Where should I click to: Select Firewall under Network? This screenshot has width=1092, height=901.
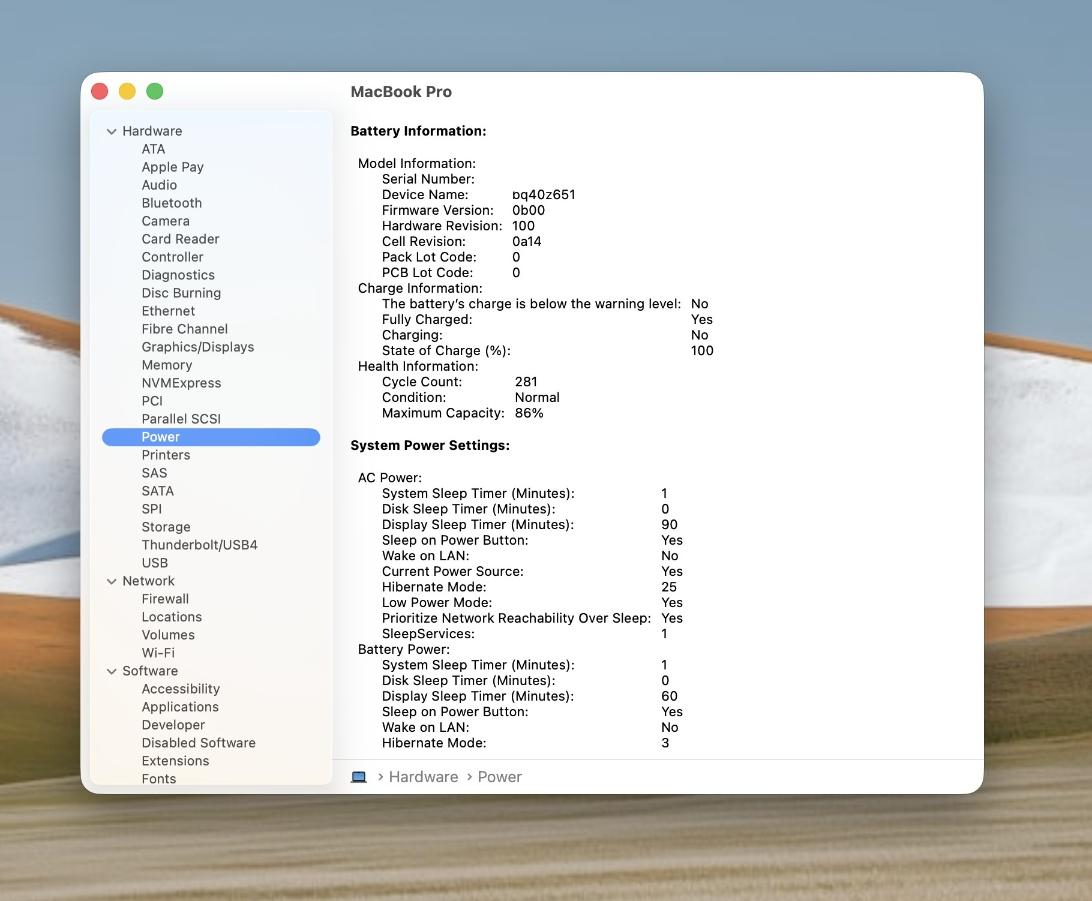tap(165, 599)
